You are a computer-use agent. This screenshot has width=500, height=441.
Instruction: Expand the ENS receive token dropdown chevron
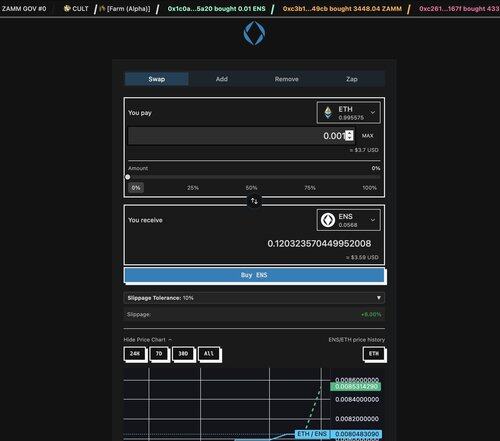pyautogui.click(x=373, y=220)
